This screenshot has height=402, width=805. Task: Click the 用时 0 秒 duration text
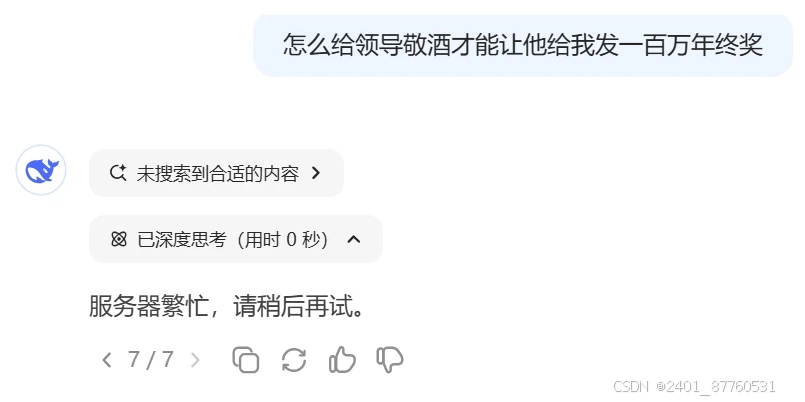pyautogui.click(x=283, y=239)
